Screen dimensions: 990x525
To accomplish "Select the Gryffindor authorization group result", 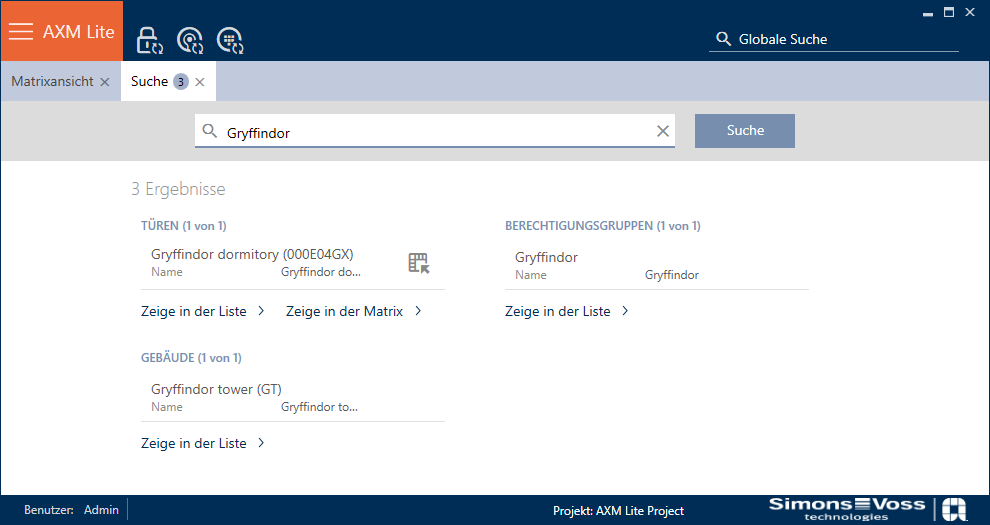I will point(546,257).
